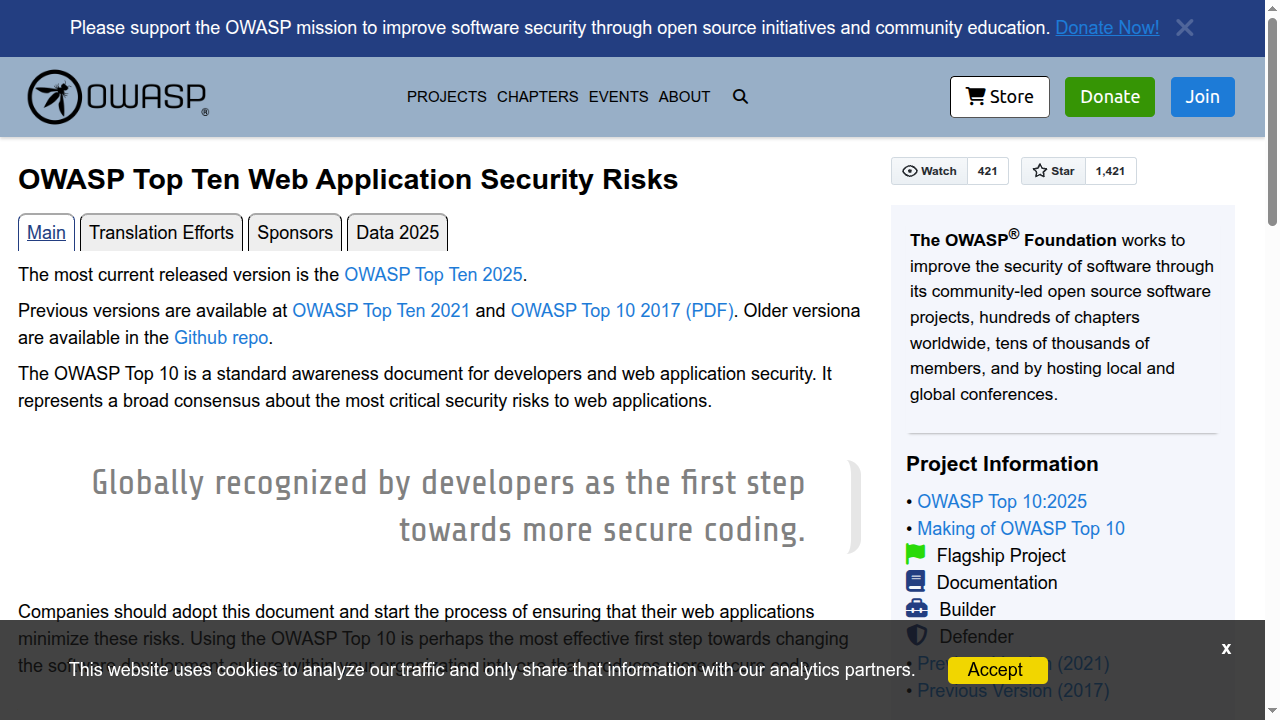Image resolution: width=1280 pixels, height=720 pixels.
Task: Click the Documentation label in sidebar
Action: pos(997,582)
